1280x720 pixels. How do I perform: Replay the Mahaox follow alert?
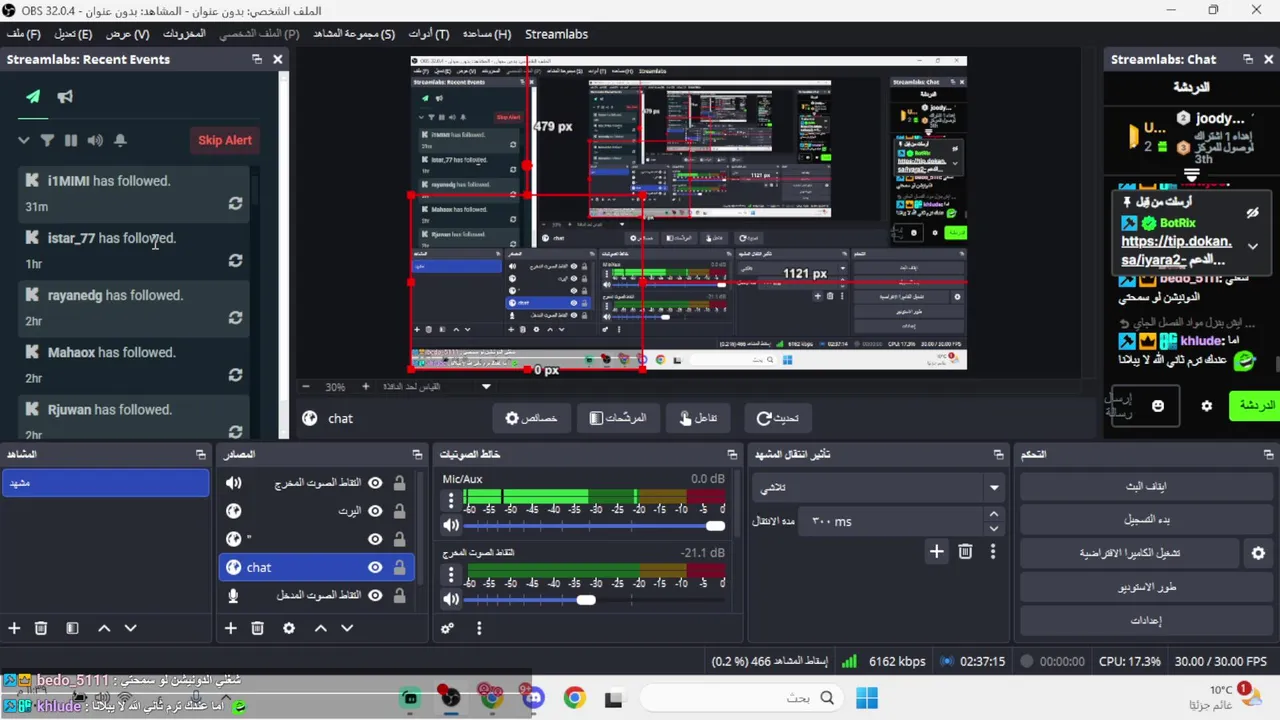click(235, 375)
